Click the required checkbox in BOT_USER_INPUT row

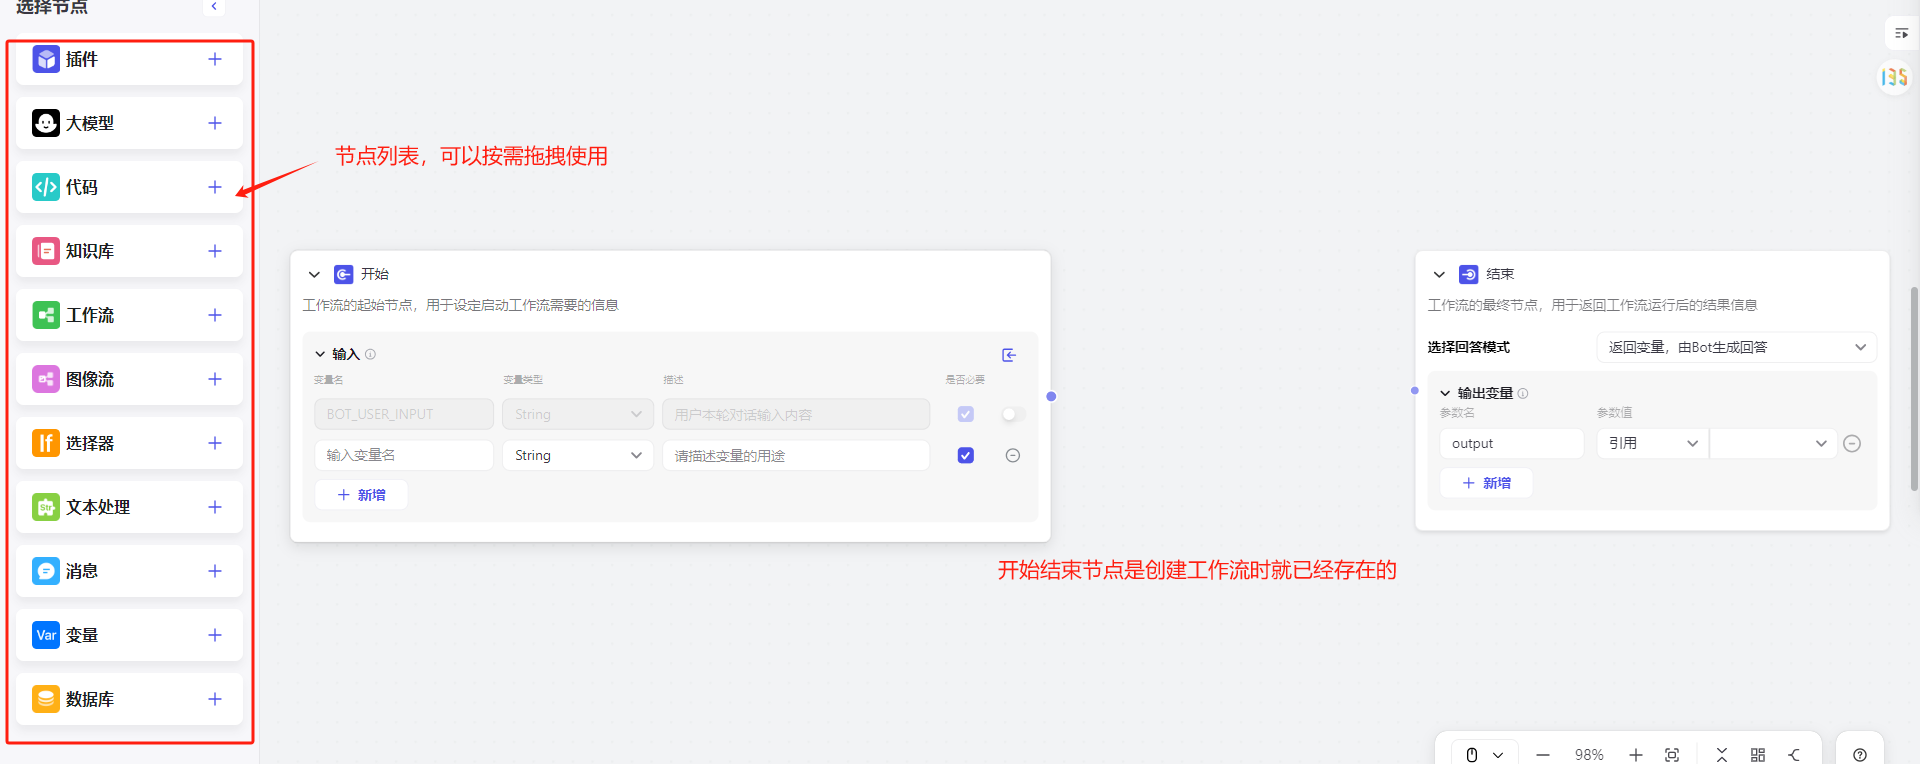pos(965,414)
